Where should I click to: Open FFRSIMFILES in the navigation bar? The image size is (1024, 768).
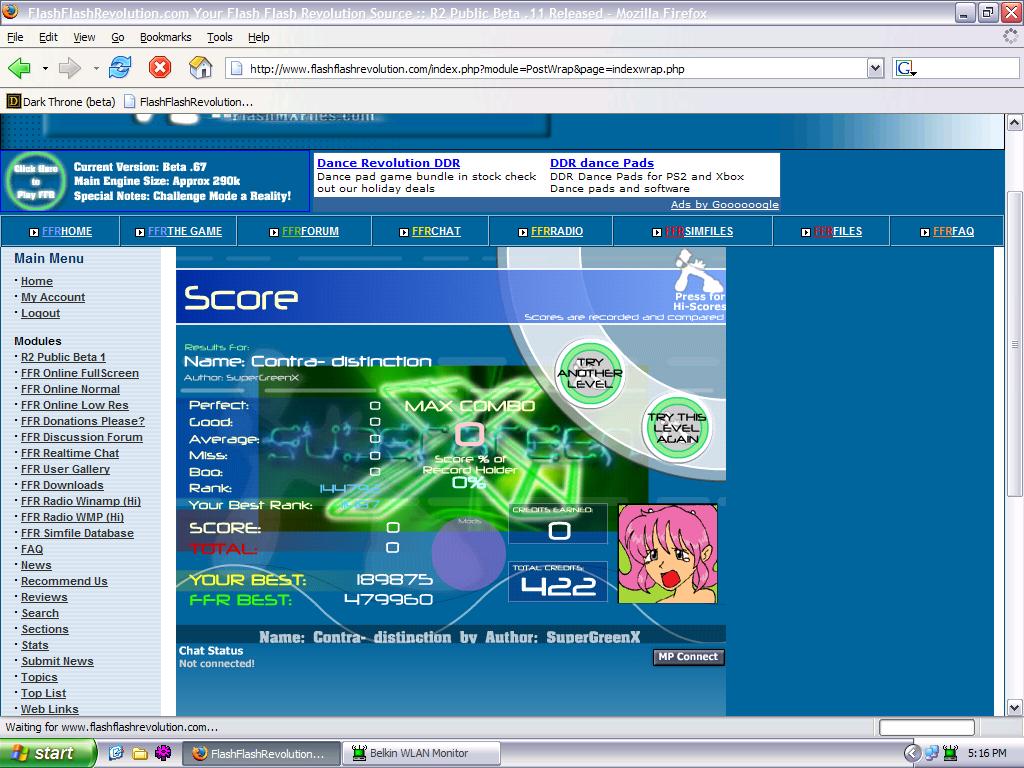(699, 231)
